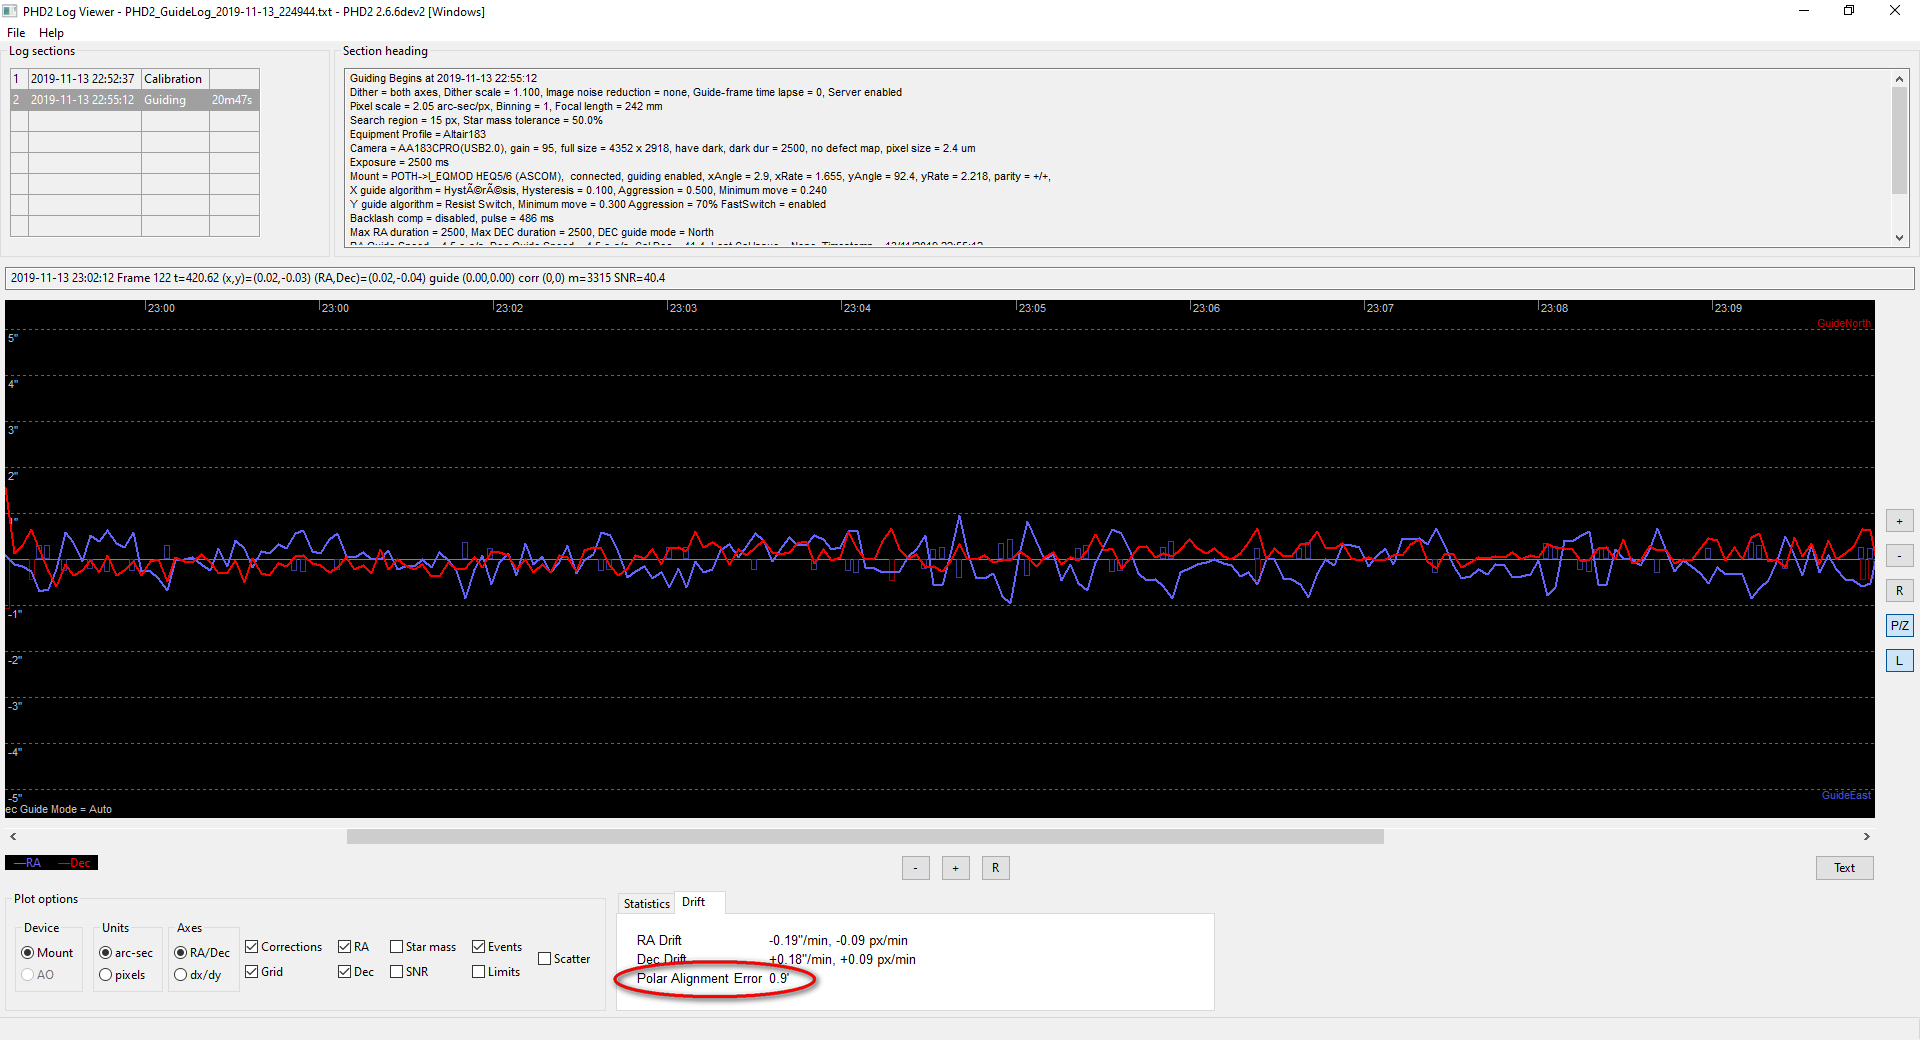Click the horizontal zoom out minus button
The width and height of the screenshot is (1920, 1040).
915,868
